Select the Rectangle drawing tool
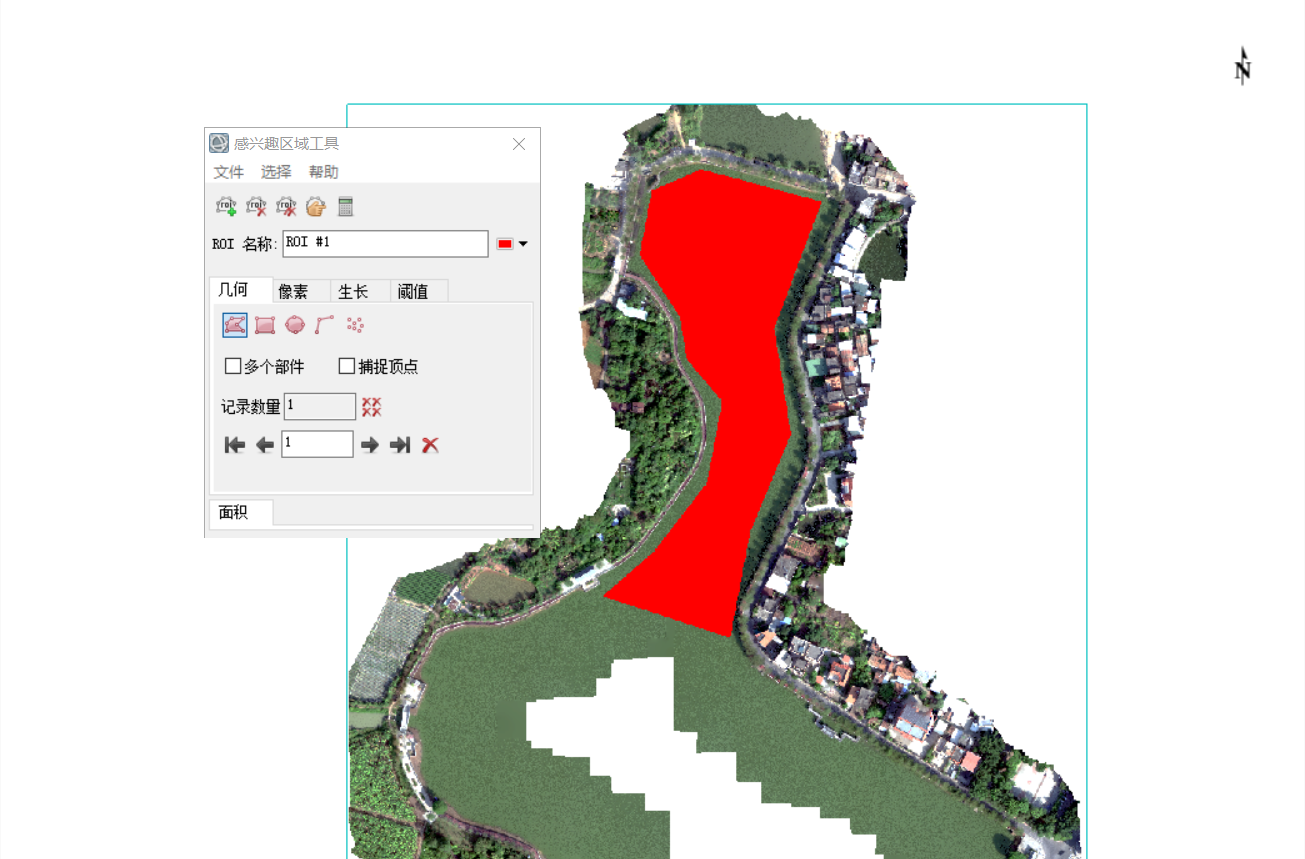The height and width of the screenshot is (859, 1305). pyautogui.click(x=265, y=325)
